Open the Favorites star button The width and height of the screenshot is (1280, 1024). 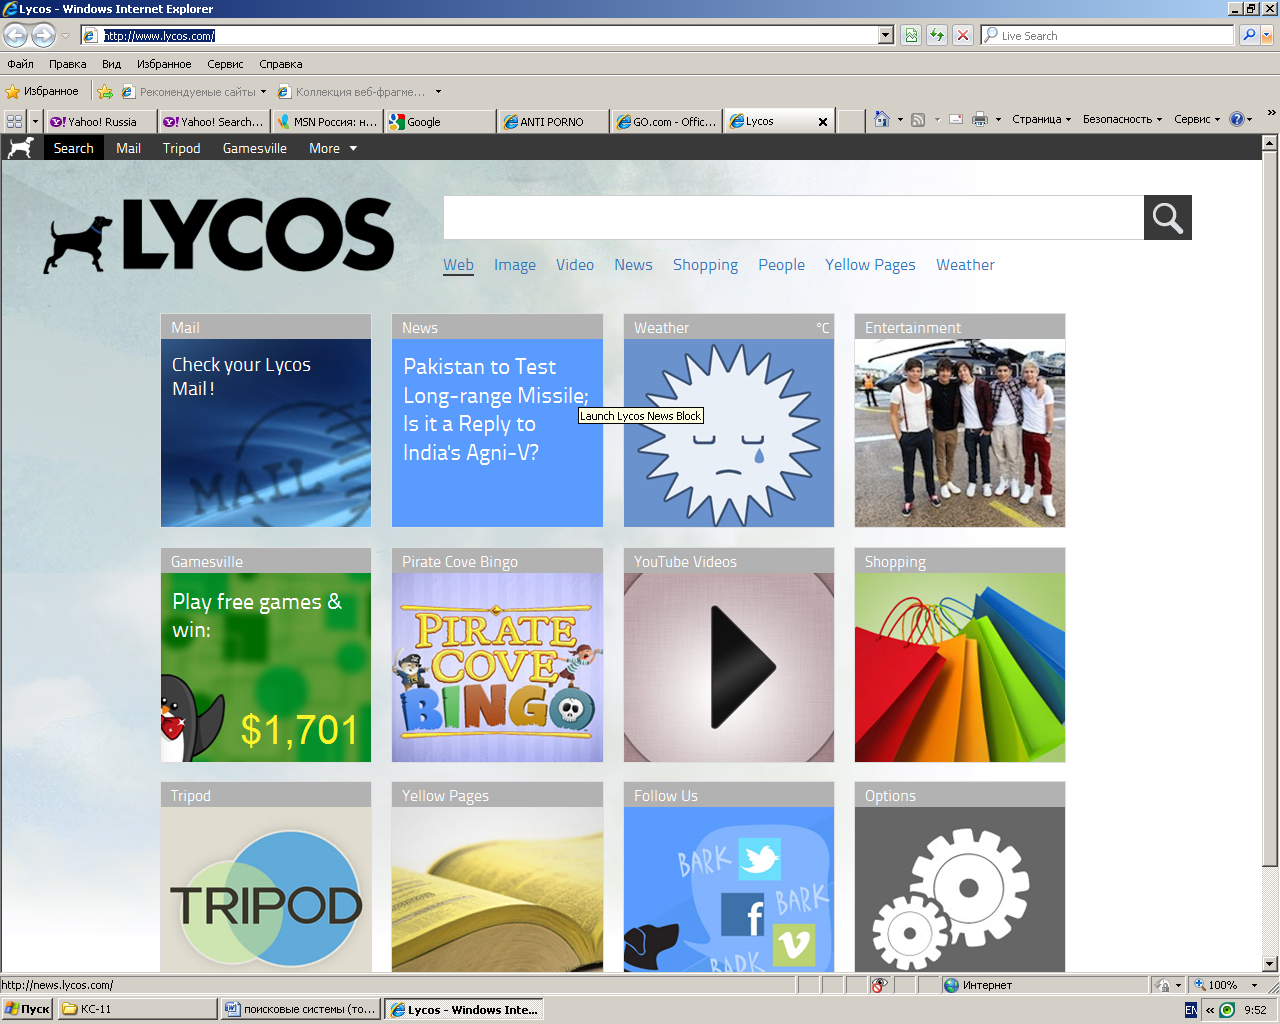click(42, 91)
